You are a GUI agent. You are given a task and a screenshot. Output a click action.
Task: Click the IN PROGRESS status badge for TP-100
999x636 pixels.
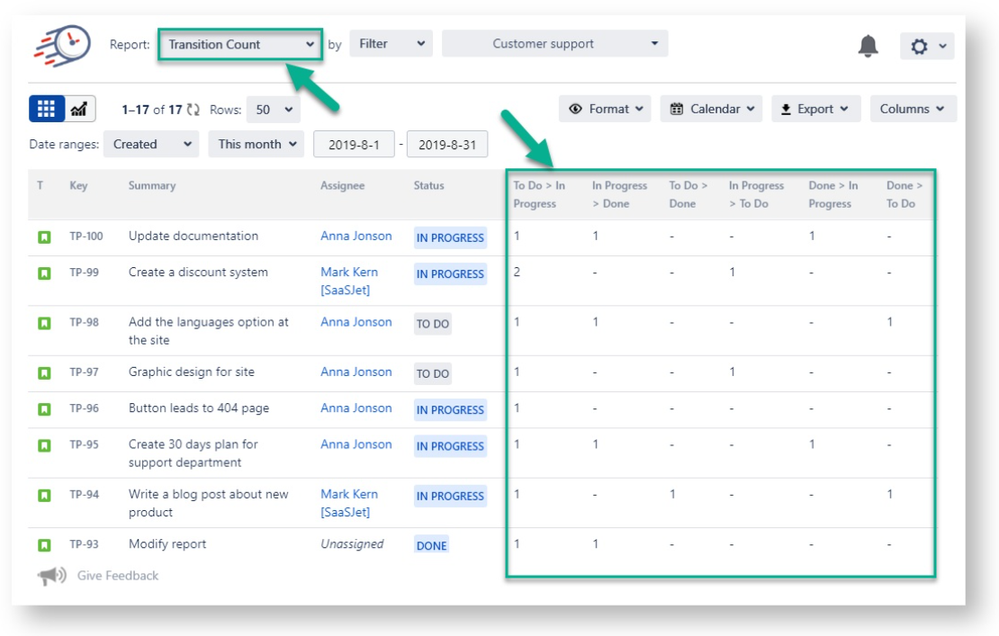(450, 238)
